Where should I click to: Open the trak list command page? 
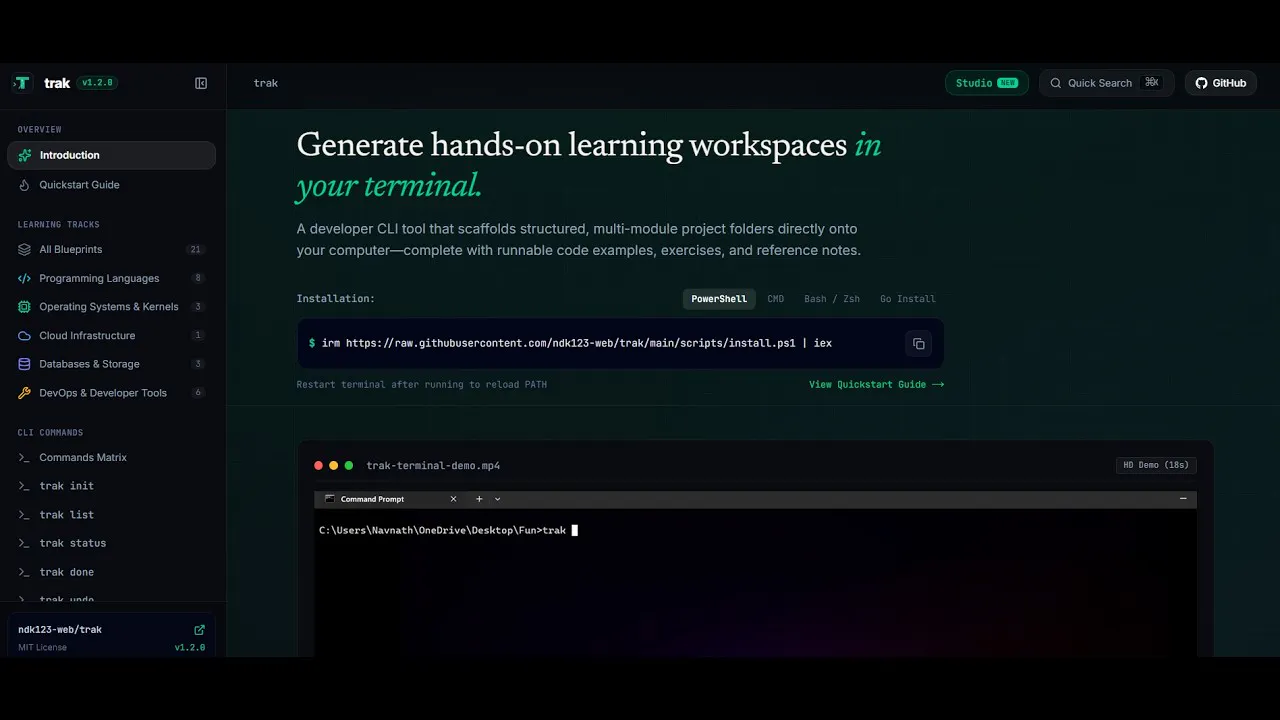coord(111,515)
